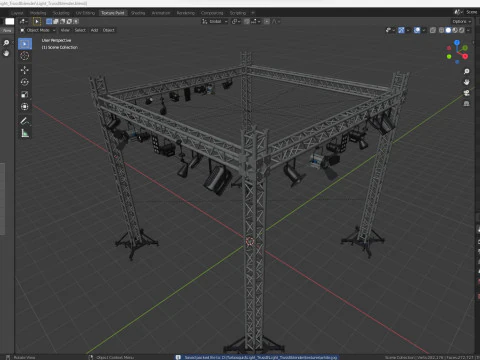Open the Object Mode dropdown
480x360 pixels.
(x=38, y=30)
